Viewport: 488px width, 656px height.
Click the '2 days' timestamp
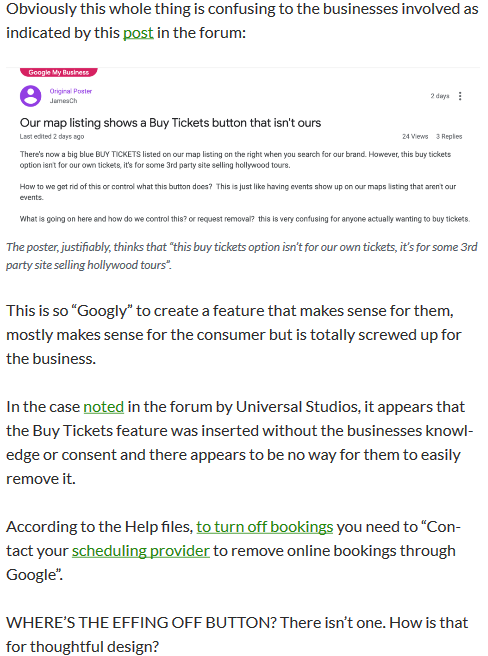[x=440, y=96]
